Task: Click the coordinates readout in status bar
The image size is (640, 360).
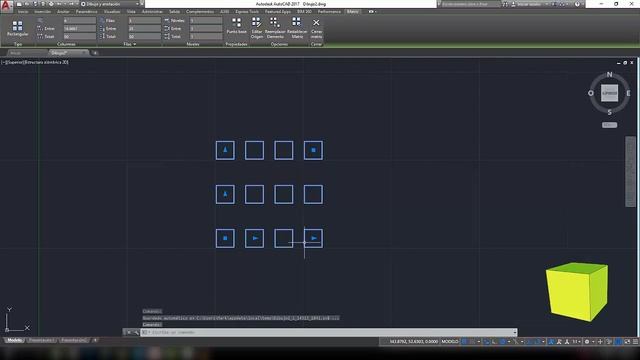Action: [413, 342]
